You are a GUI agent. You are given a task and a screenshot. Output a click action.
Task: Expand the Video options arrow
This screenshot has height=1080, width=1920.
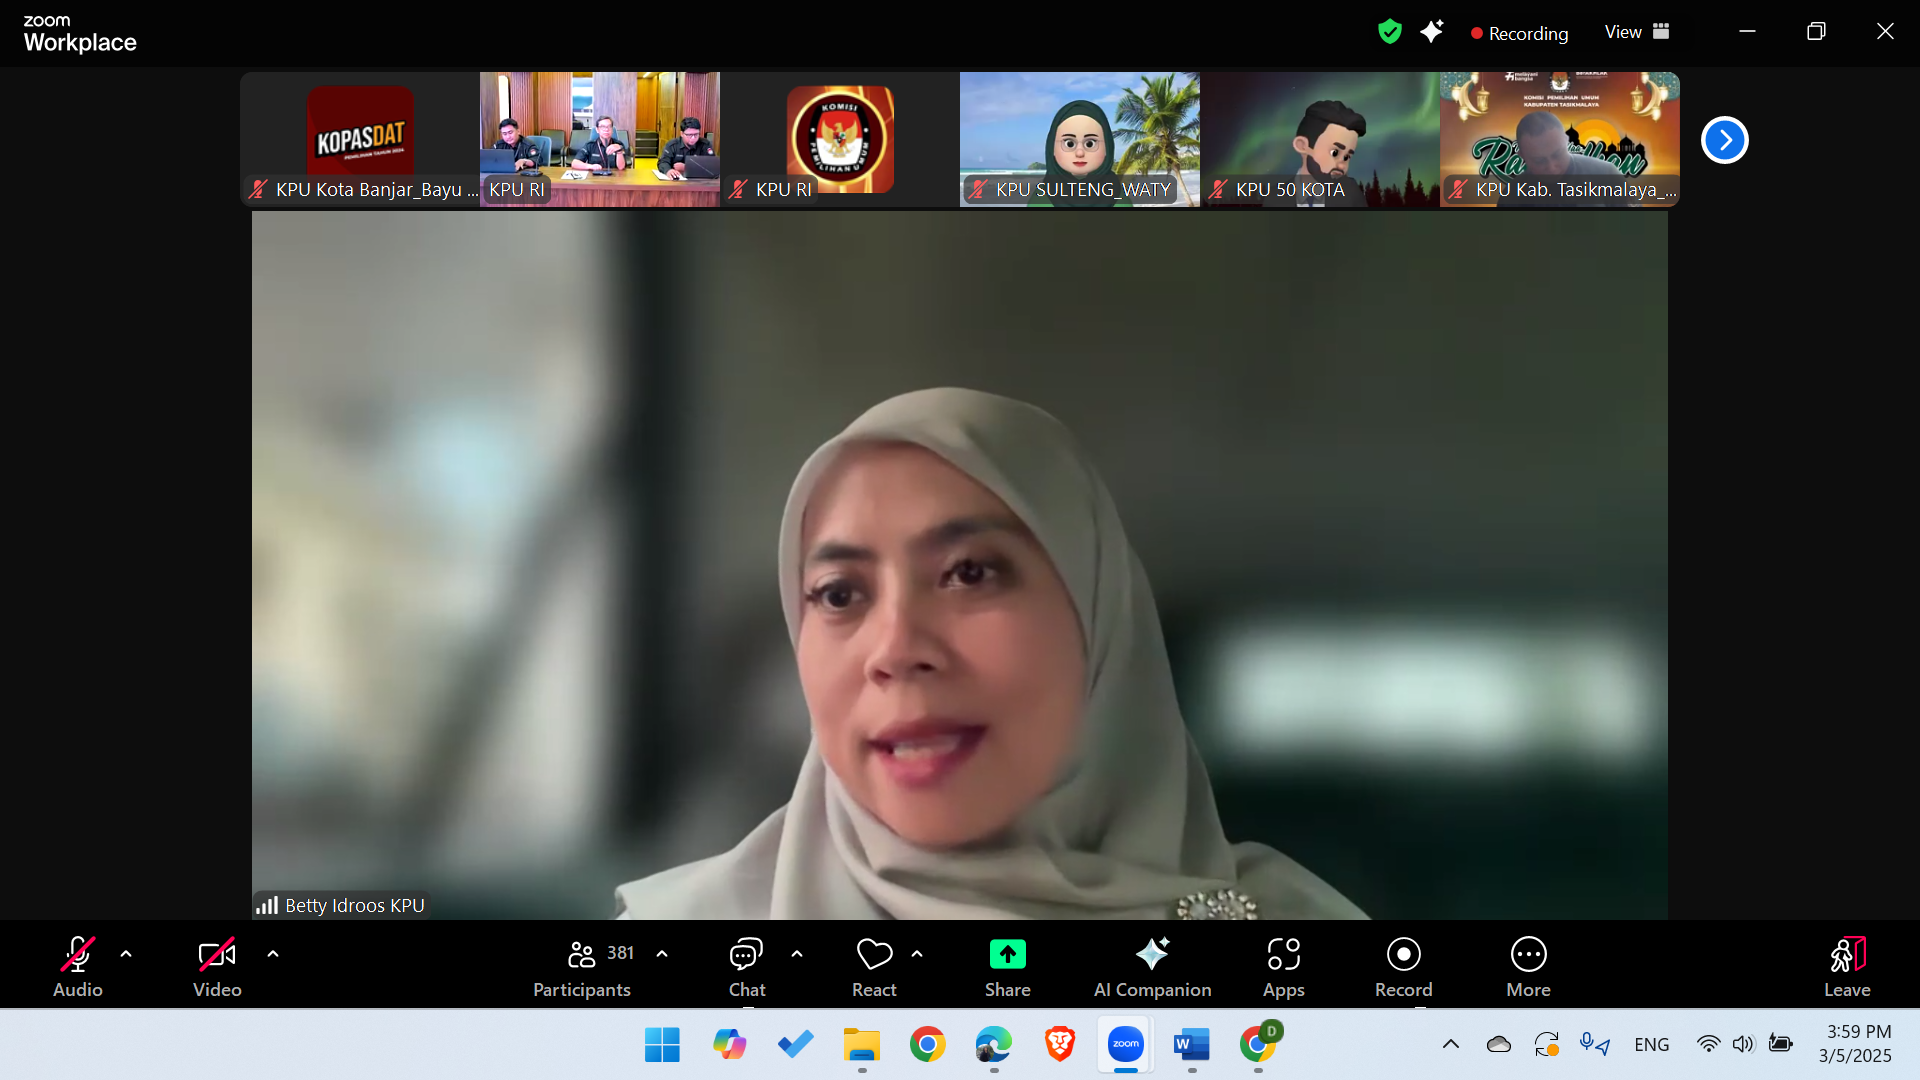coord(273,954)
